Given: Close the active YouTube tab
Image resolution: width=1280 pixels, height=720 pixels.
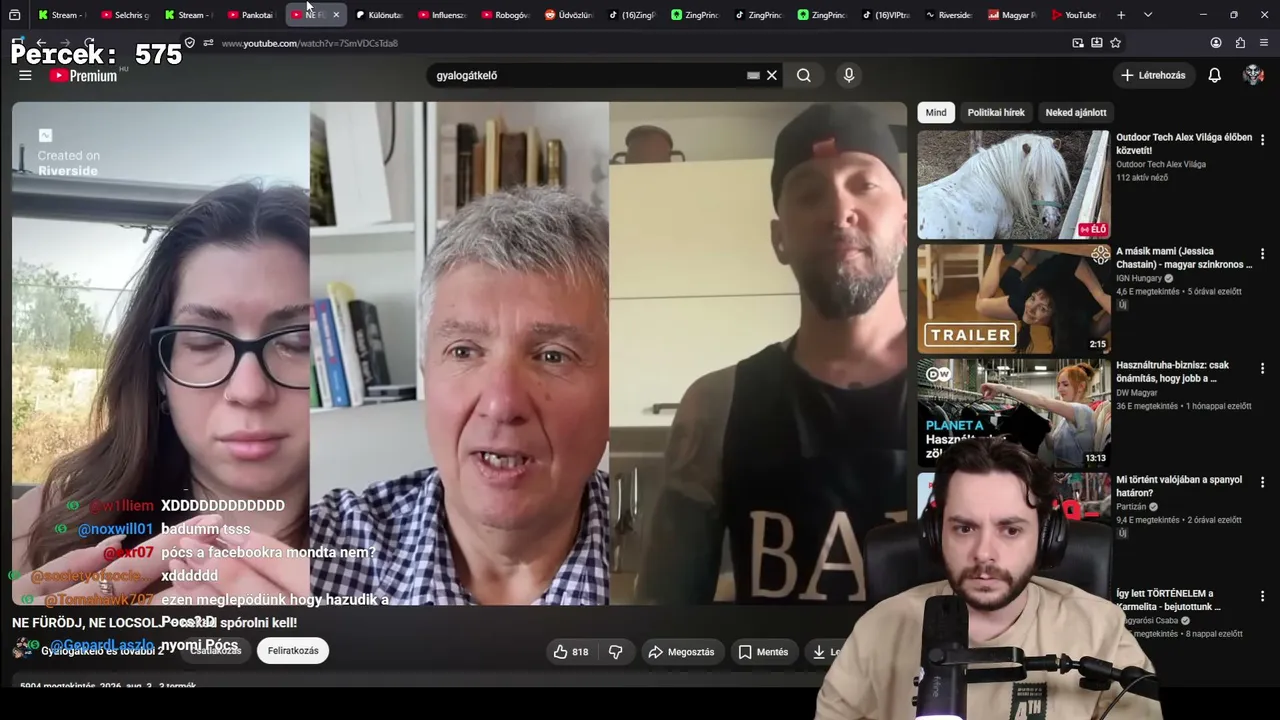Looking at the screenshot, I should click(336, 15).
